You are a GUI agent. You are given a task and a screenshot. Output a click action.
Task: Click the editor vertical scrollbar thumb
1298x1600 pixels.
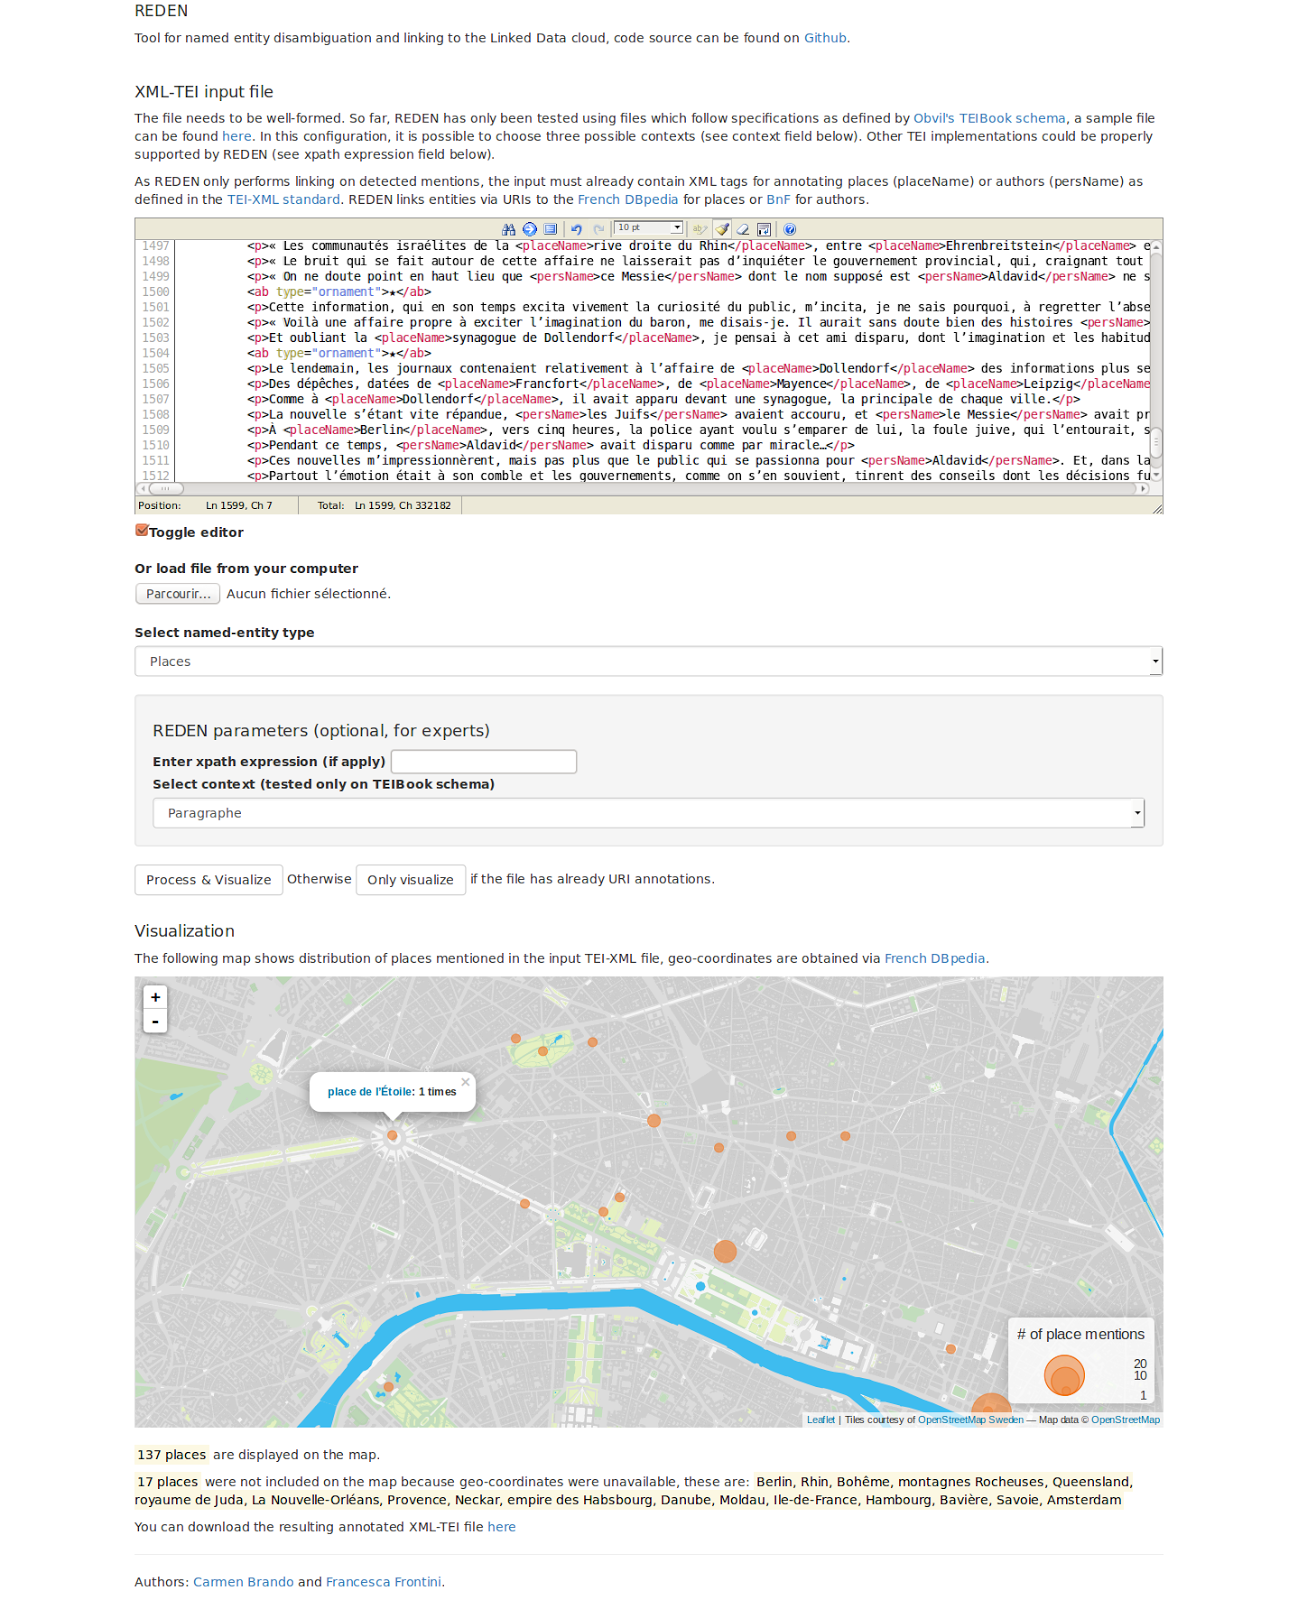(x=1156, y=441)
